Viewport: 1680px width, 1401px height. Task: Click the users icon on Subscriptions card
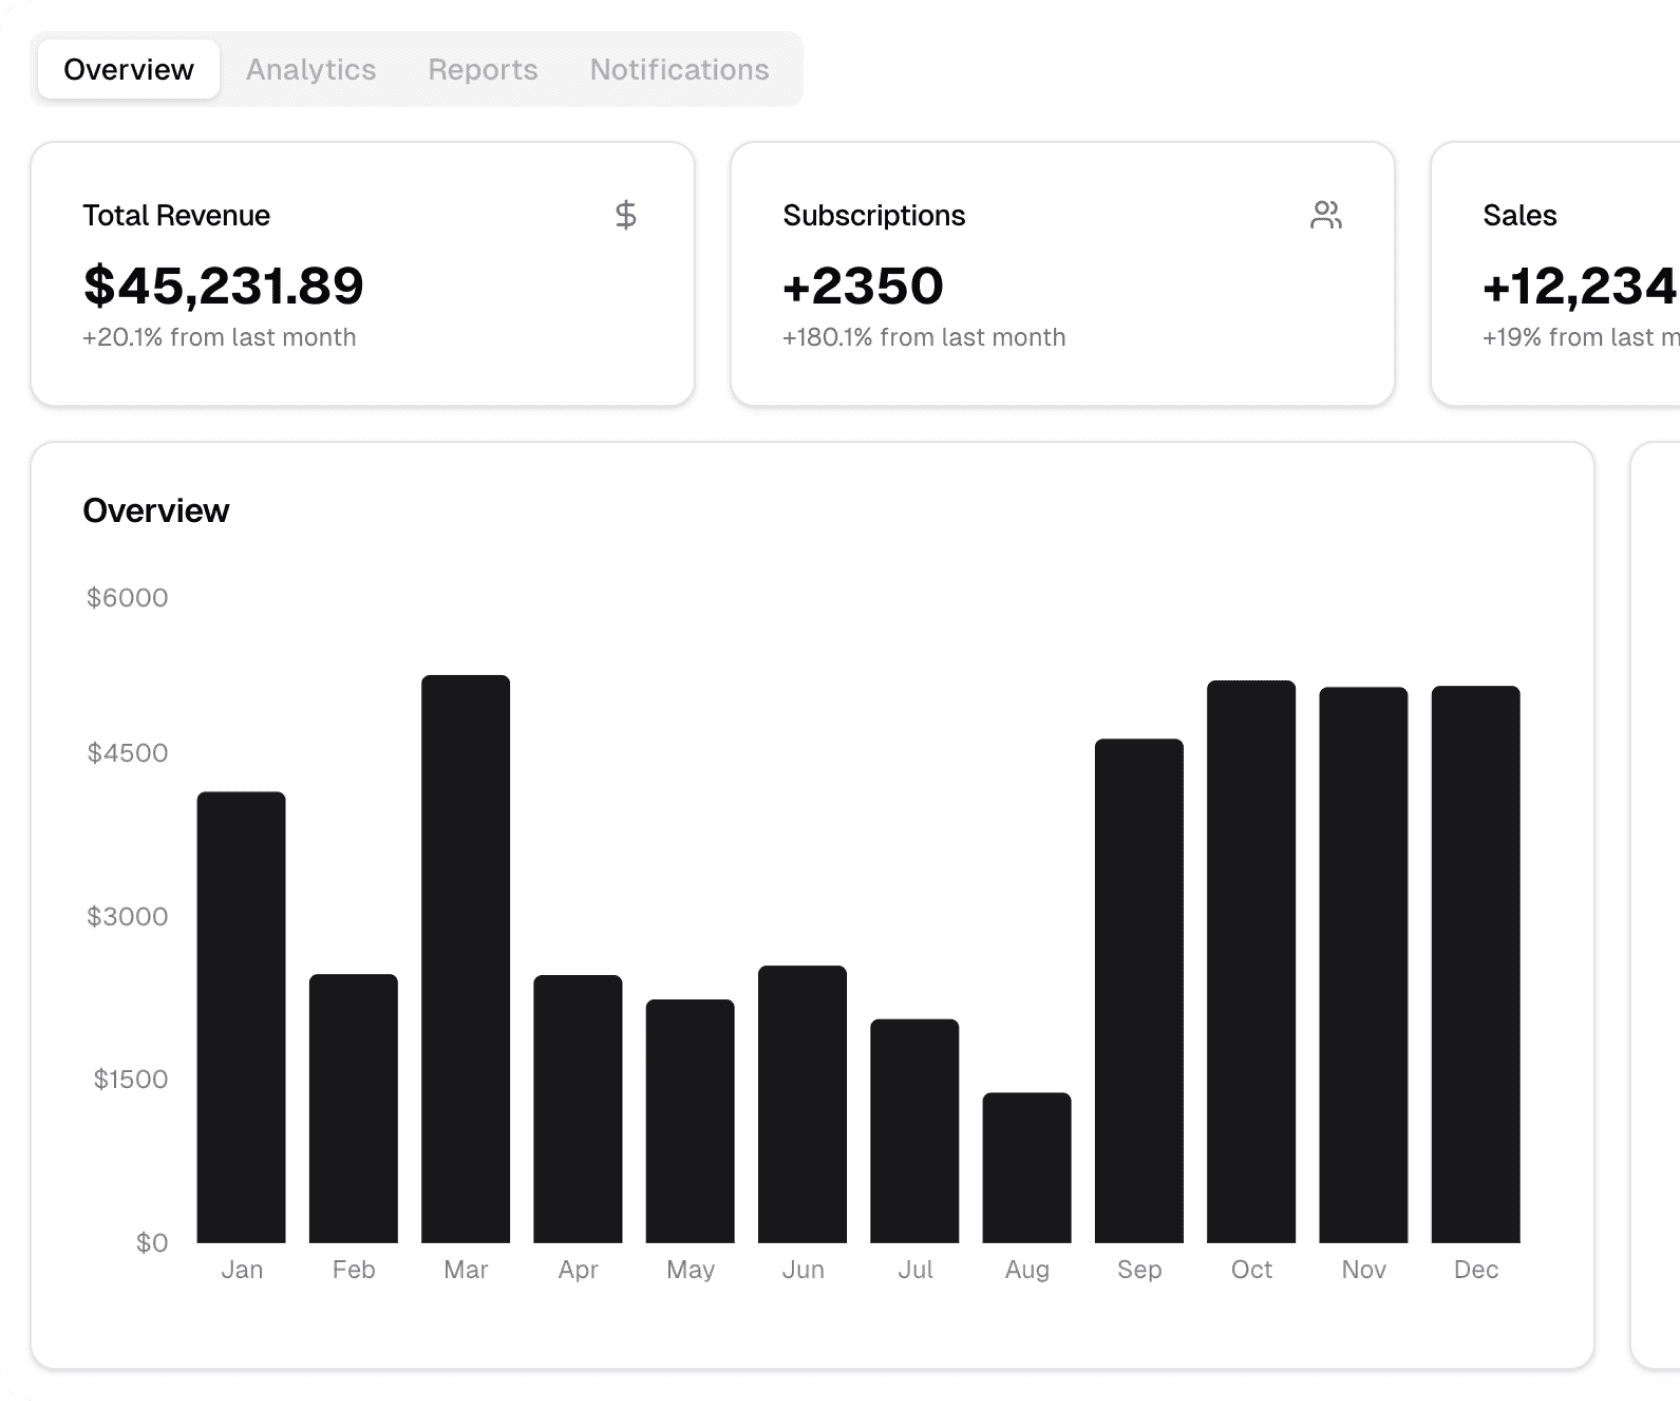click(x=1326, y=215)
